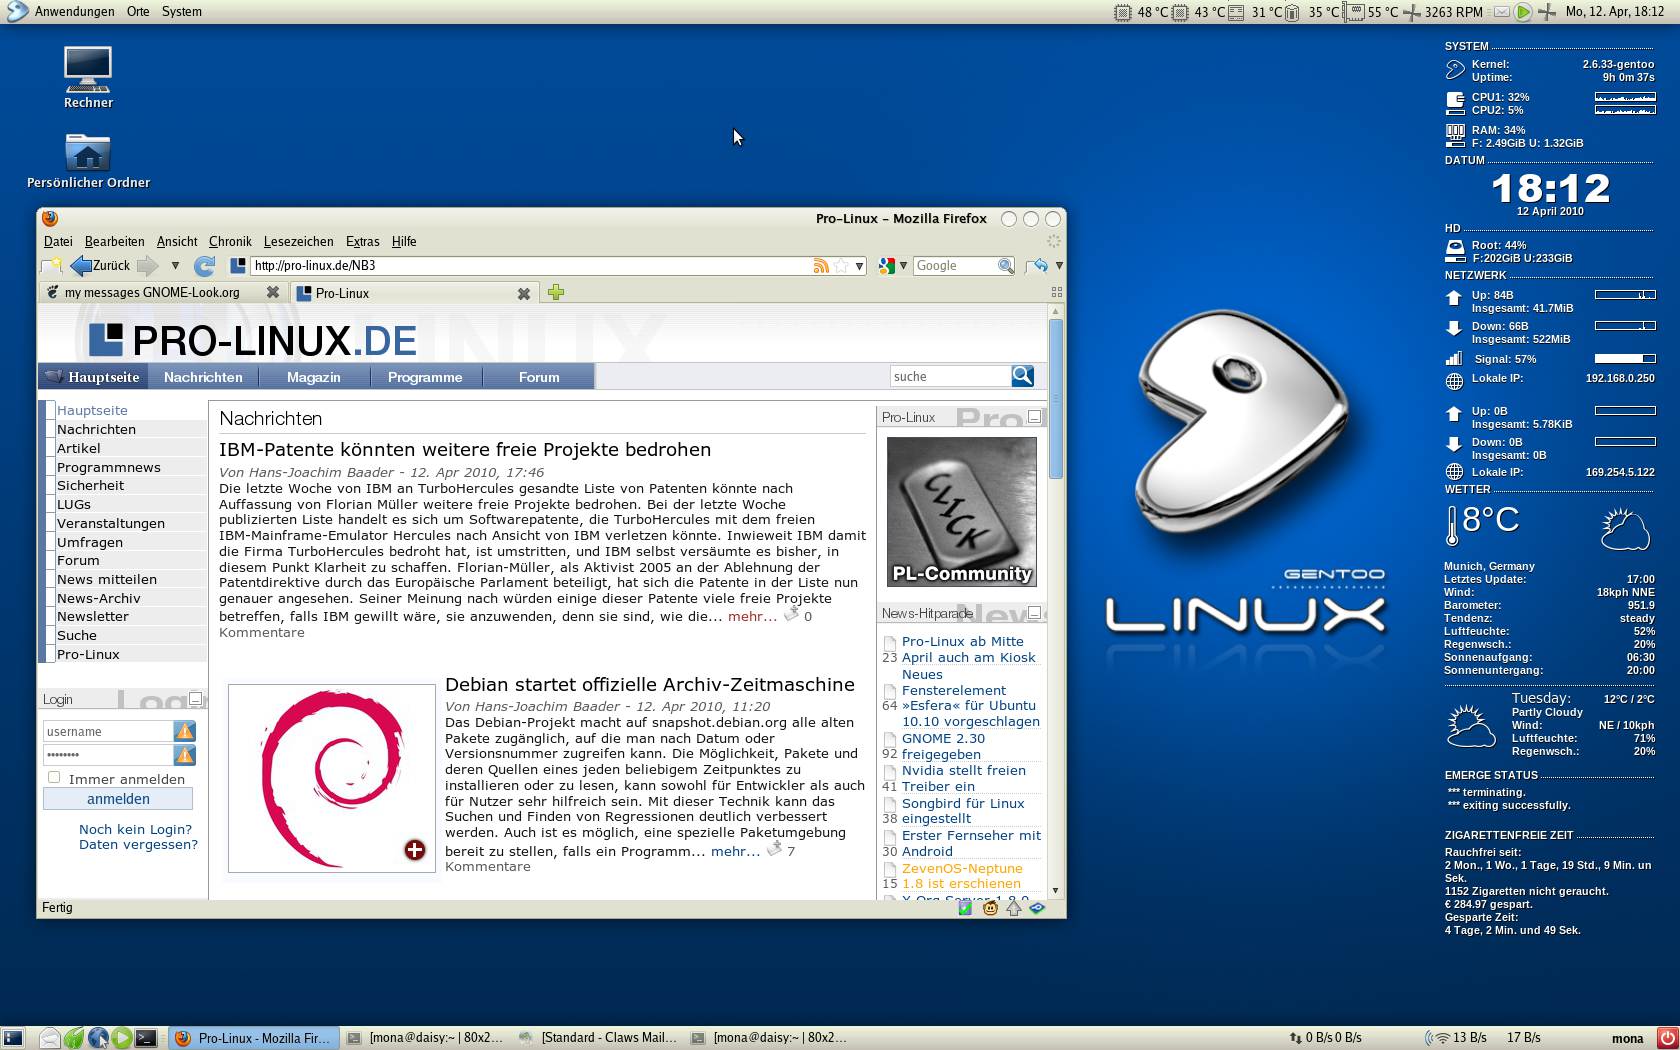Open the Debian Archiv-Zeitmaschine headline

(650, 685)
